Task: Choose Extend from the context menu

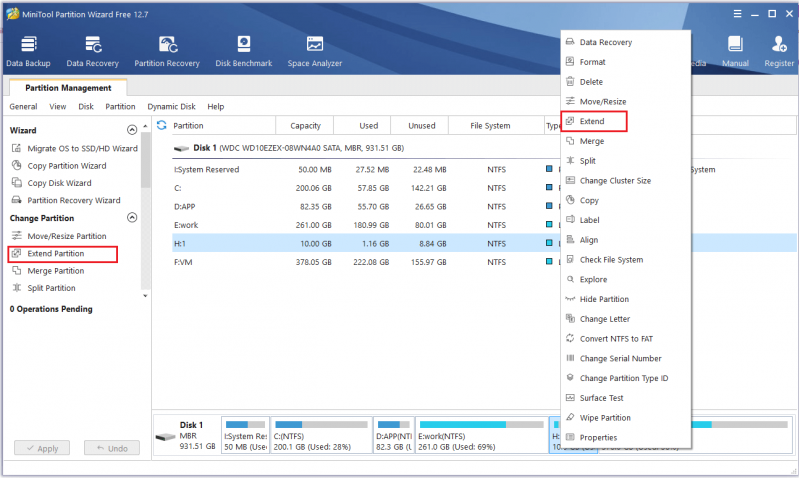Action: pos(593,121)
